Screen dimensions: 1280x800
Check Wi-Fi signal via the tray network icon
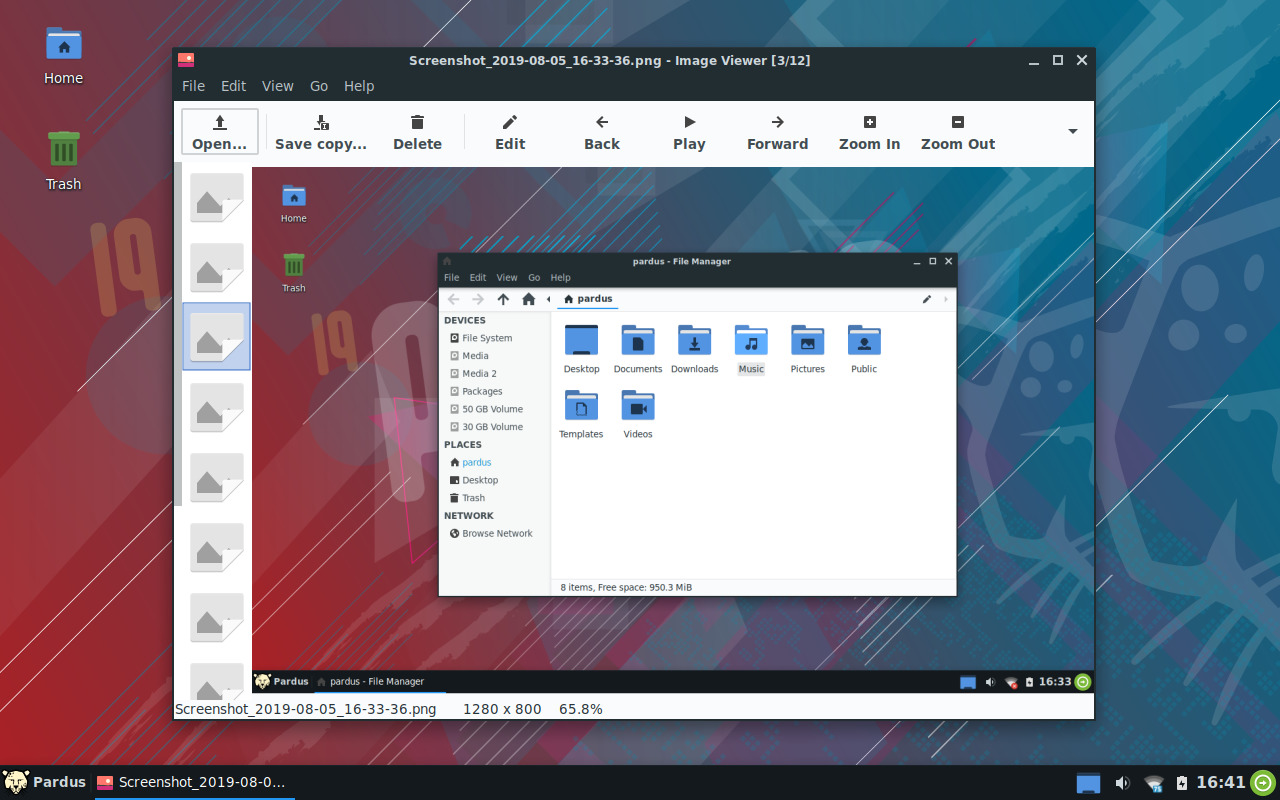click(x=1153, y=783)
